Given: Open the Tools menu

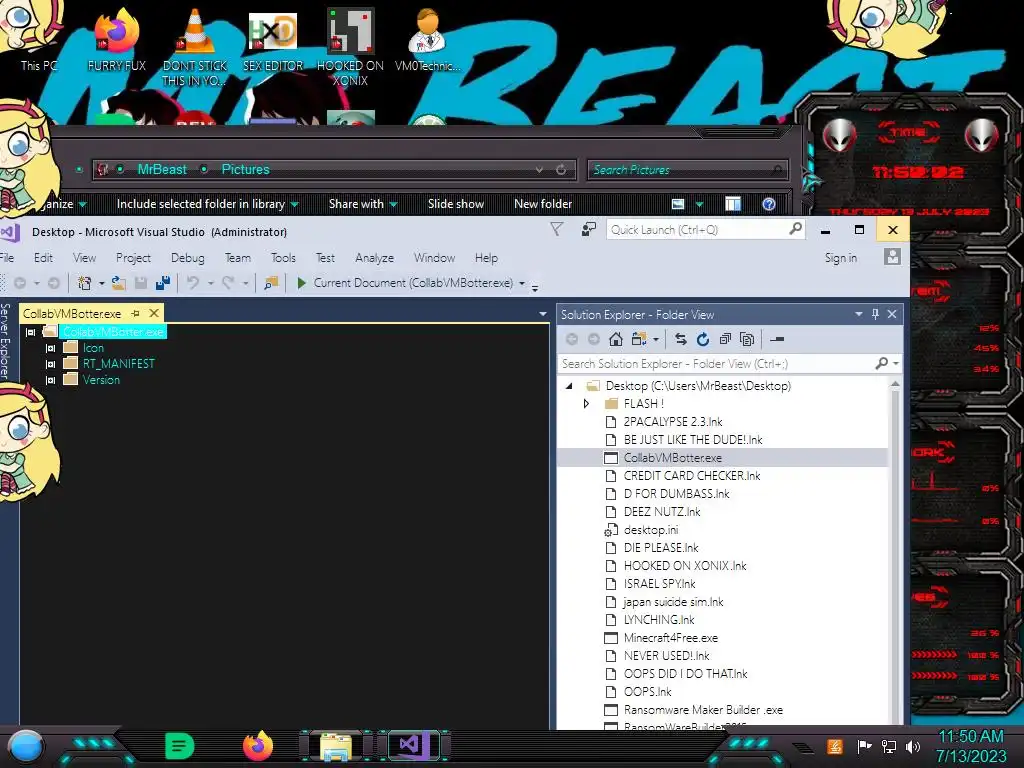Looking at the screenshot, I should [x=283, y=258].
